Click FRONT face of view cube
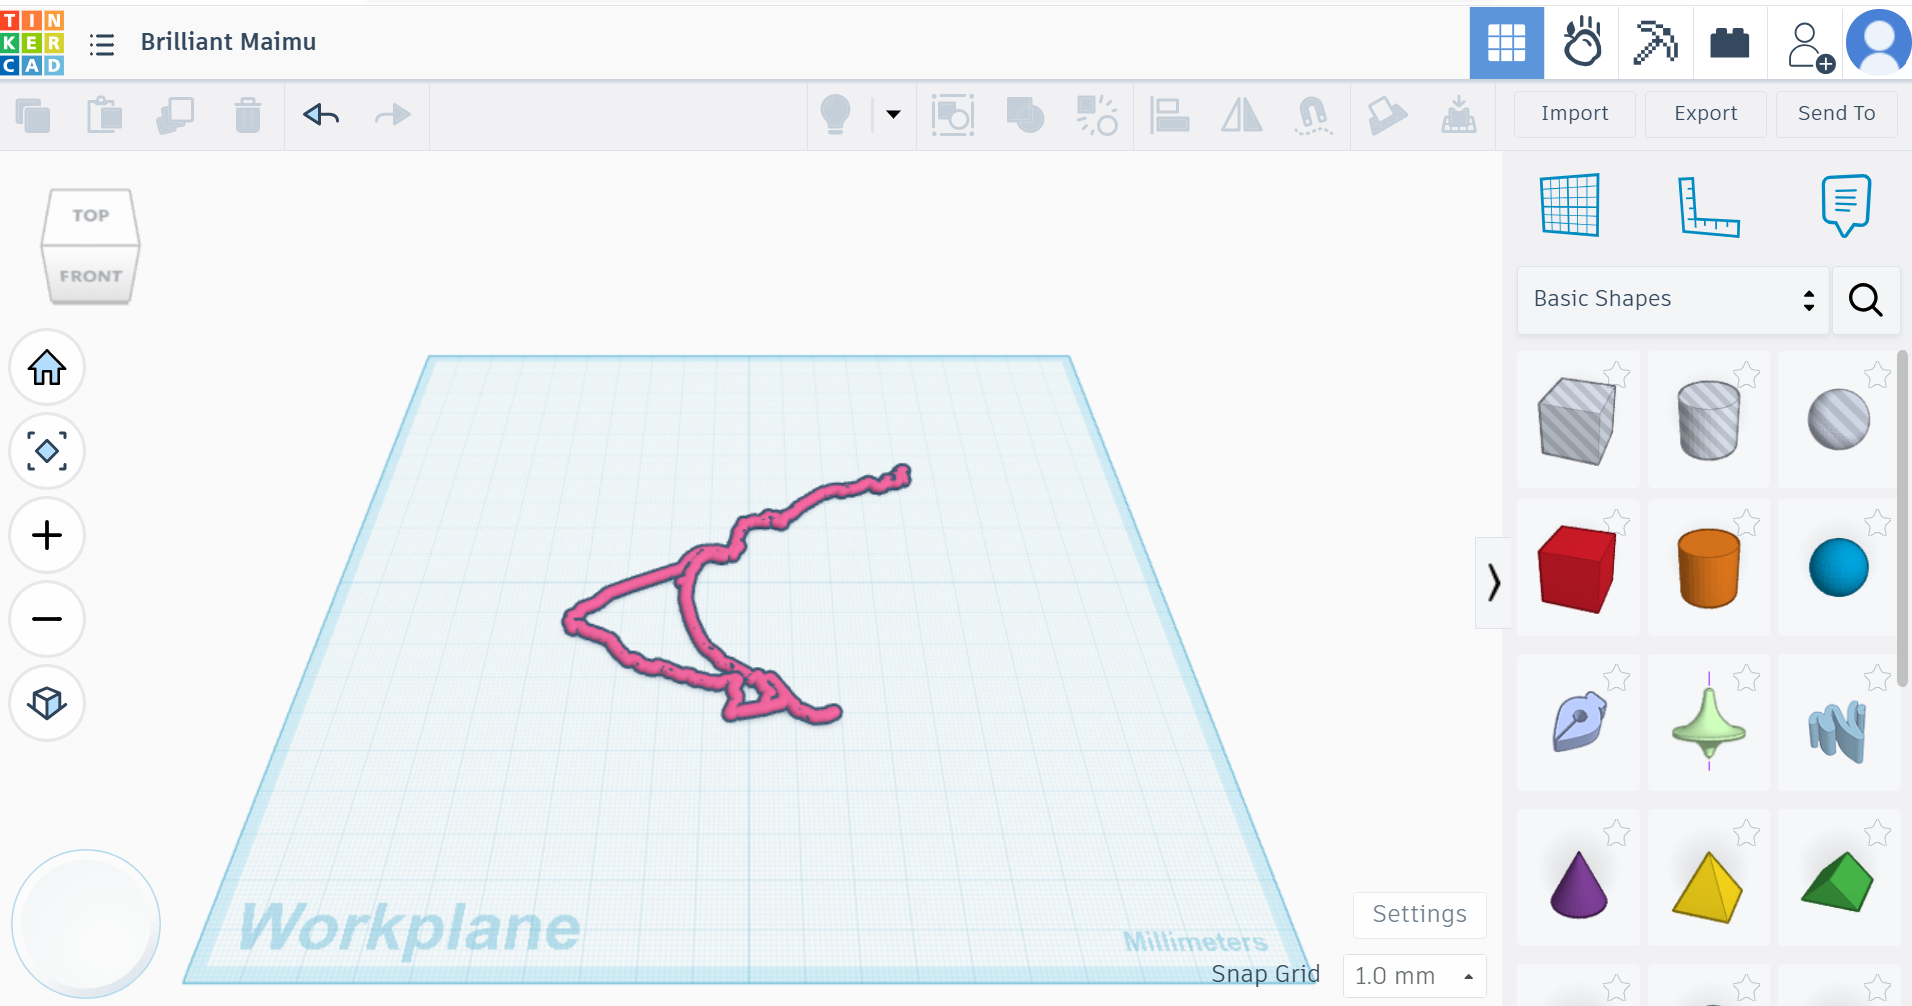Screen dimensions: 1912x1006 [x=90, y=275]
